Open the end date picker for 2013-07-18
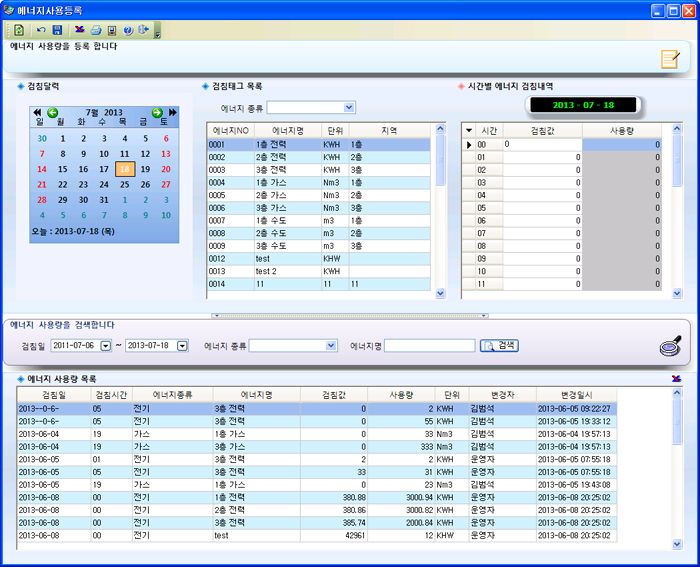The width and height of the screenshot is (700, 567). 182,346
